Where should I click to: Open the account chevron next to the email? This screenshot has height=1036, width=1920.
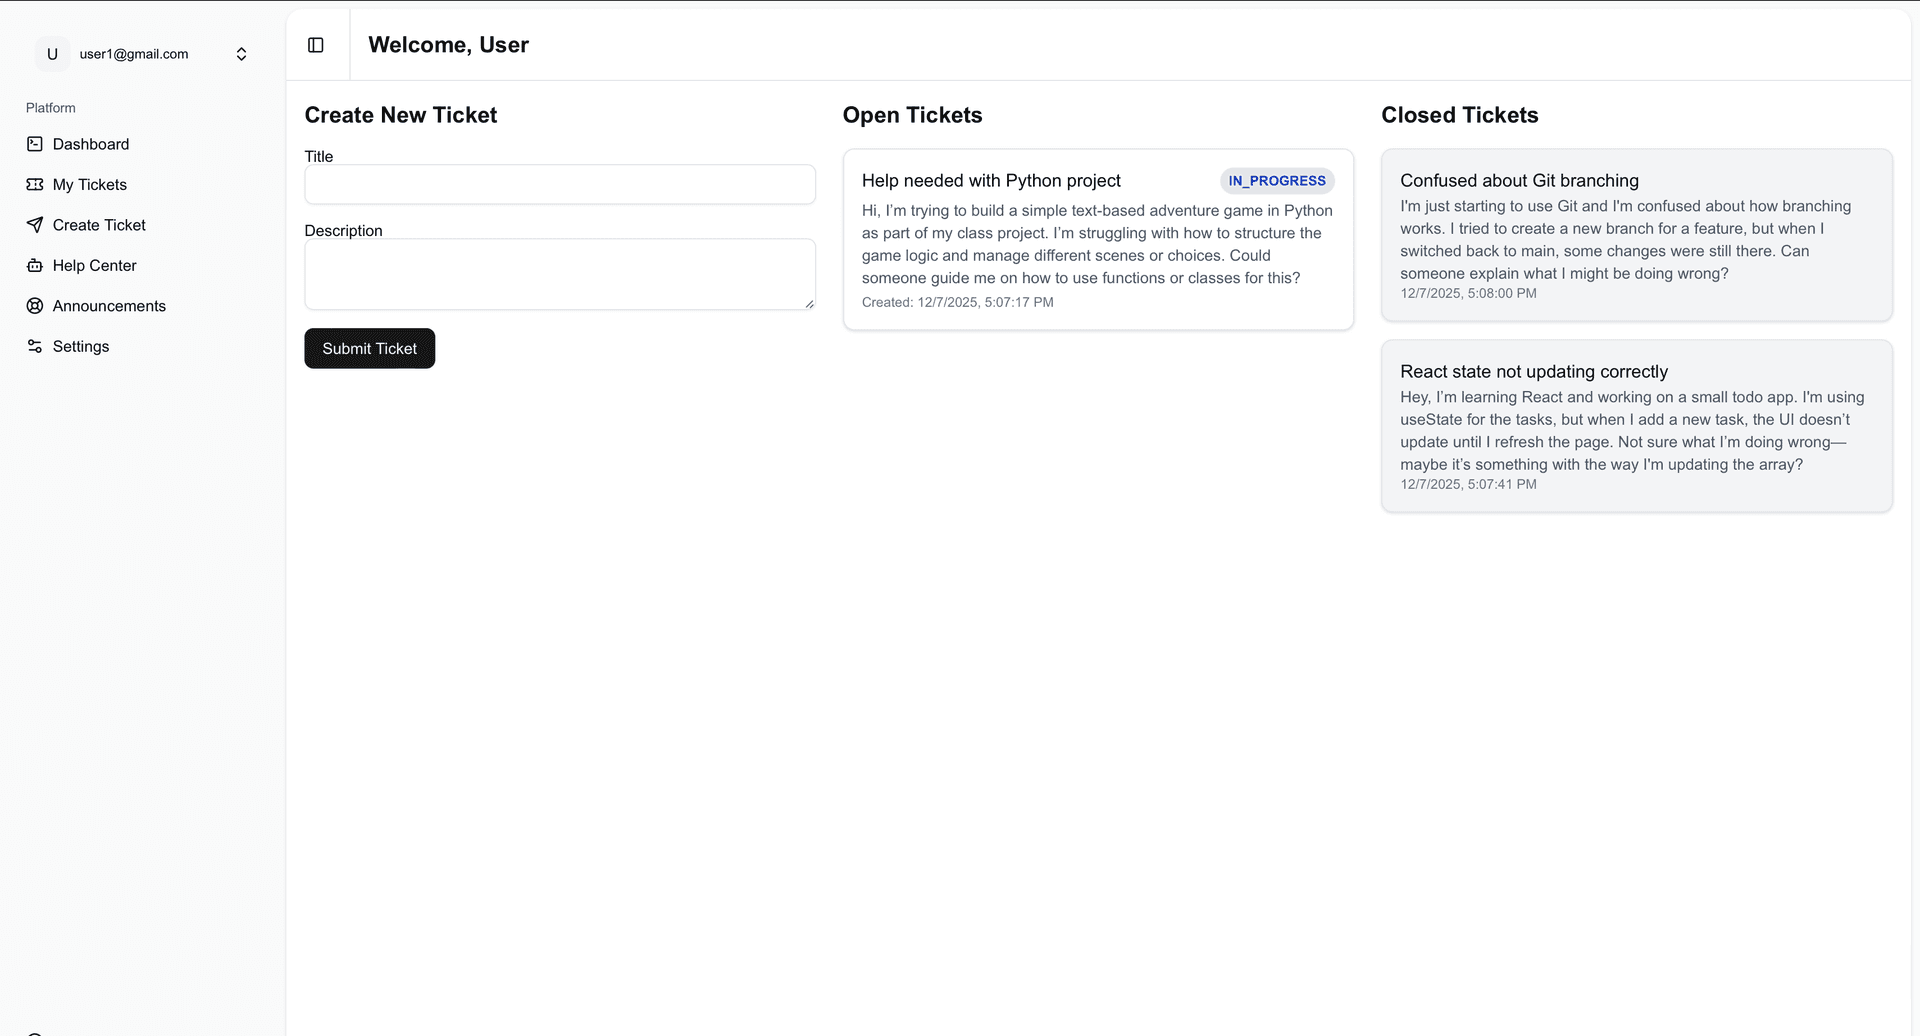click(241, 54)
